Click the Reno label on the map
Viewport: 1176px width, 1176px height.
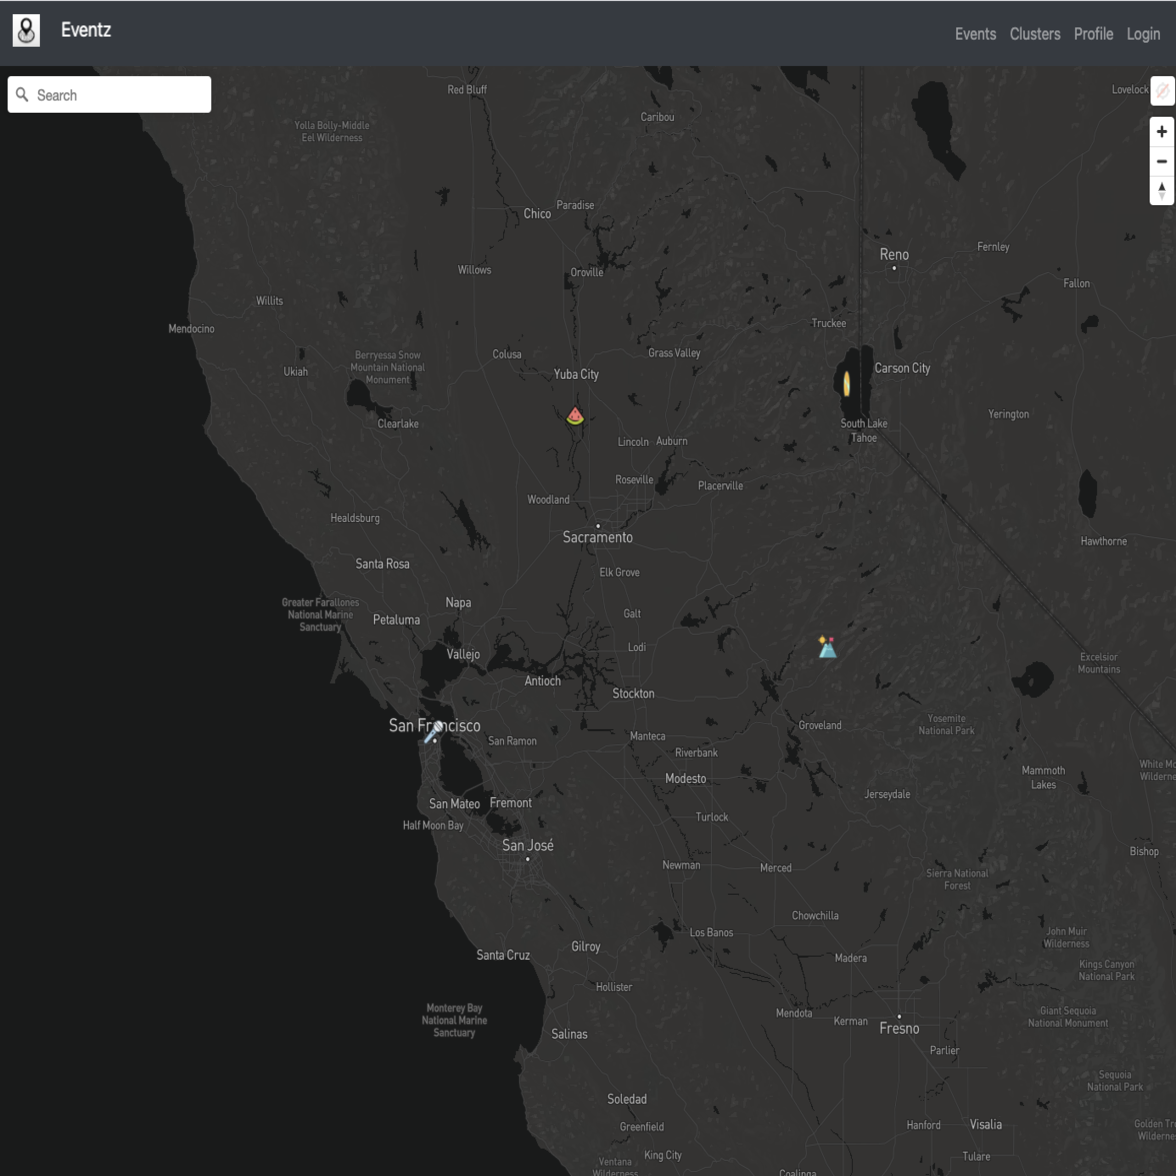pos(894,255)
